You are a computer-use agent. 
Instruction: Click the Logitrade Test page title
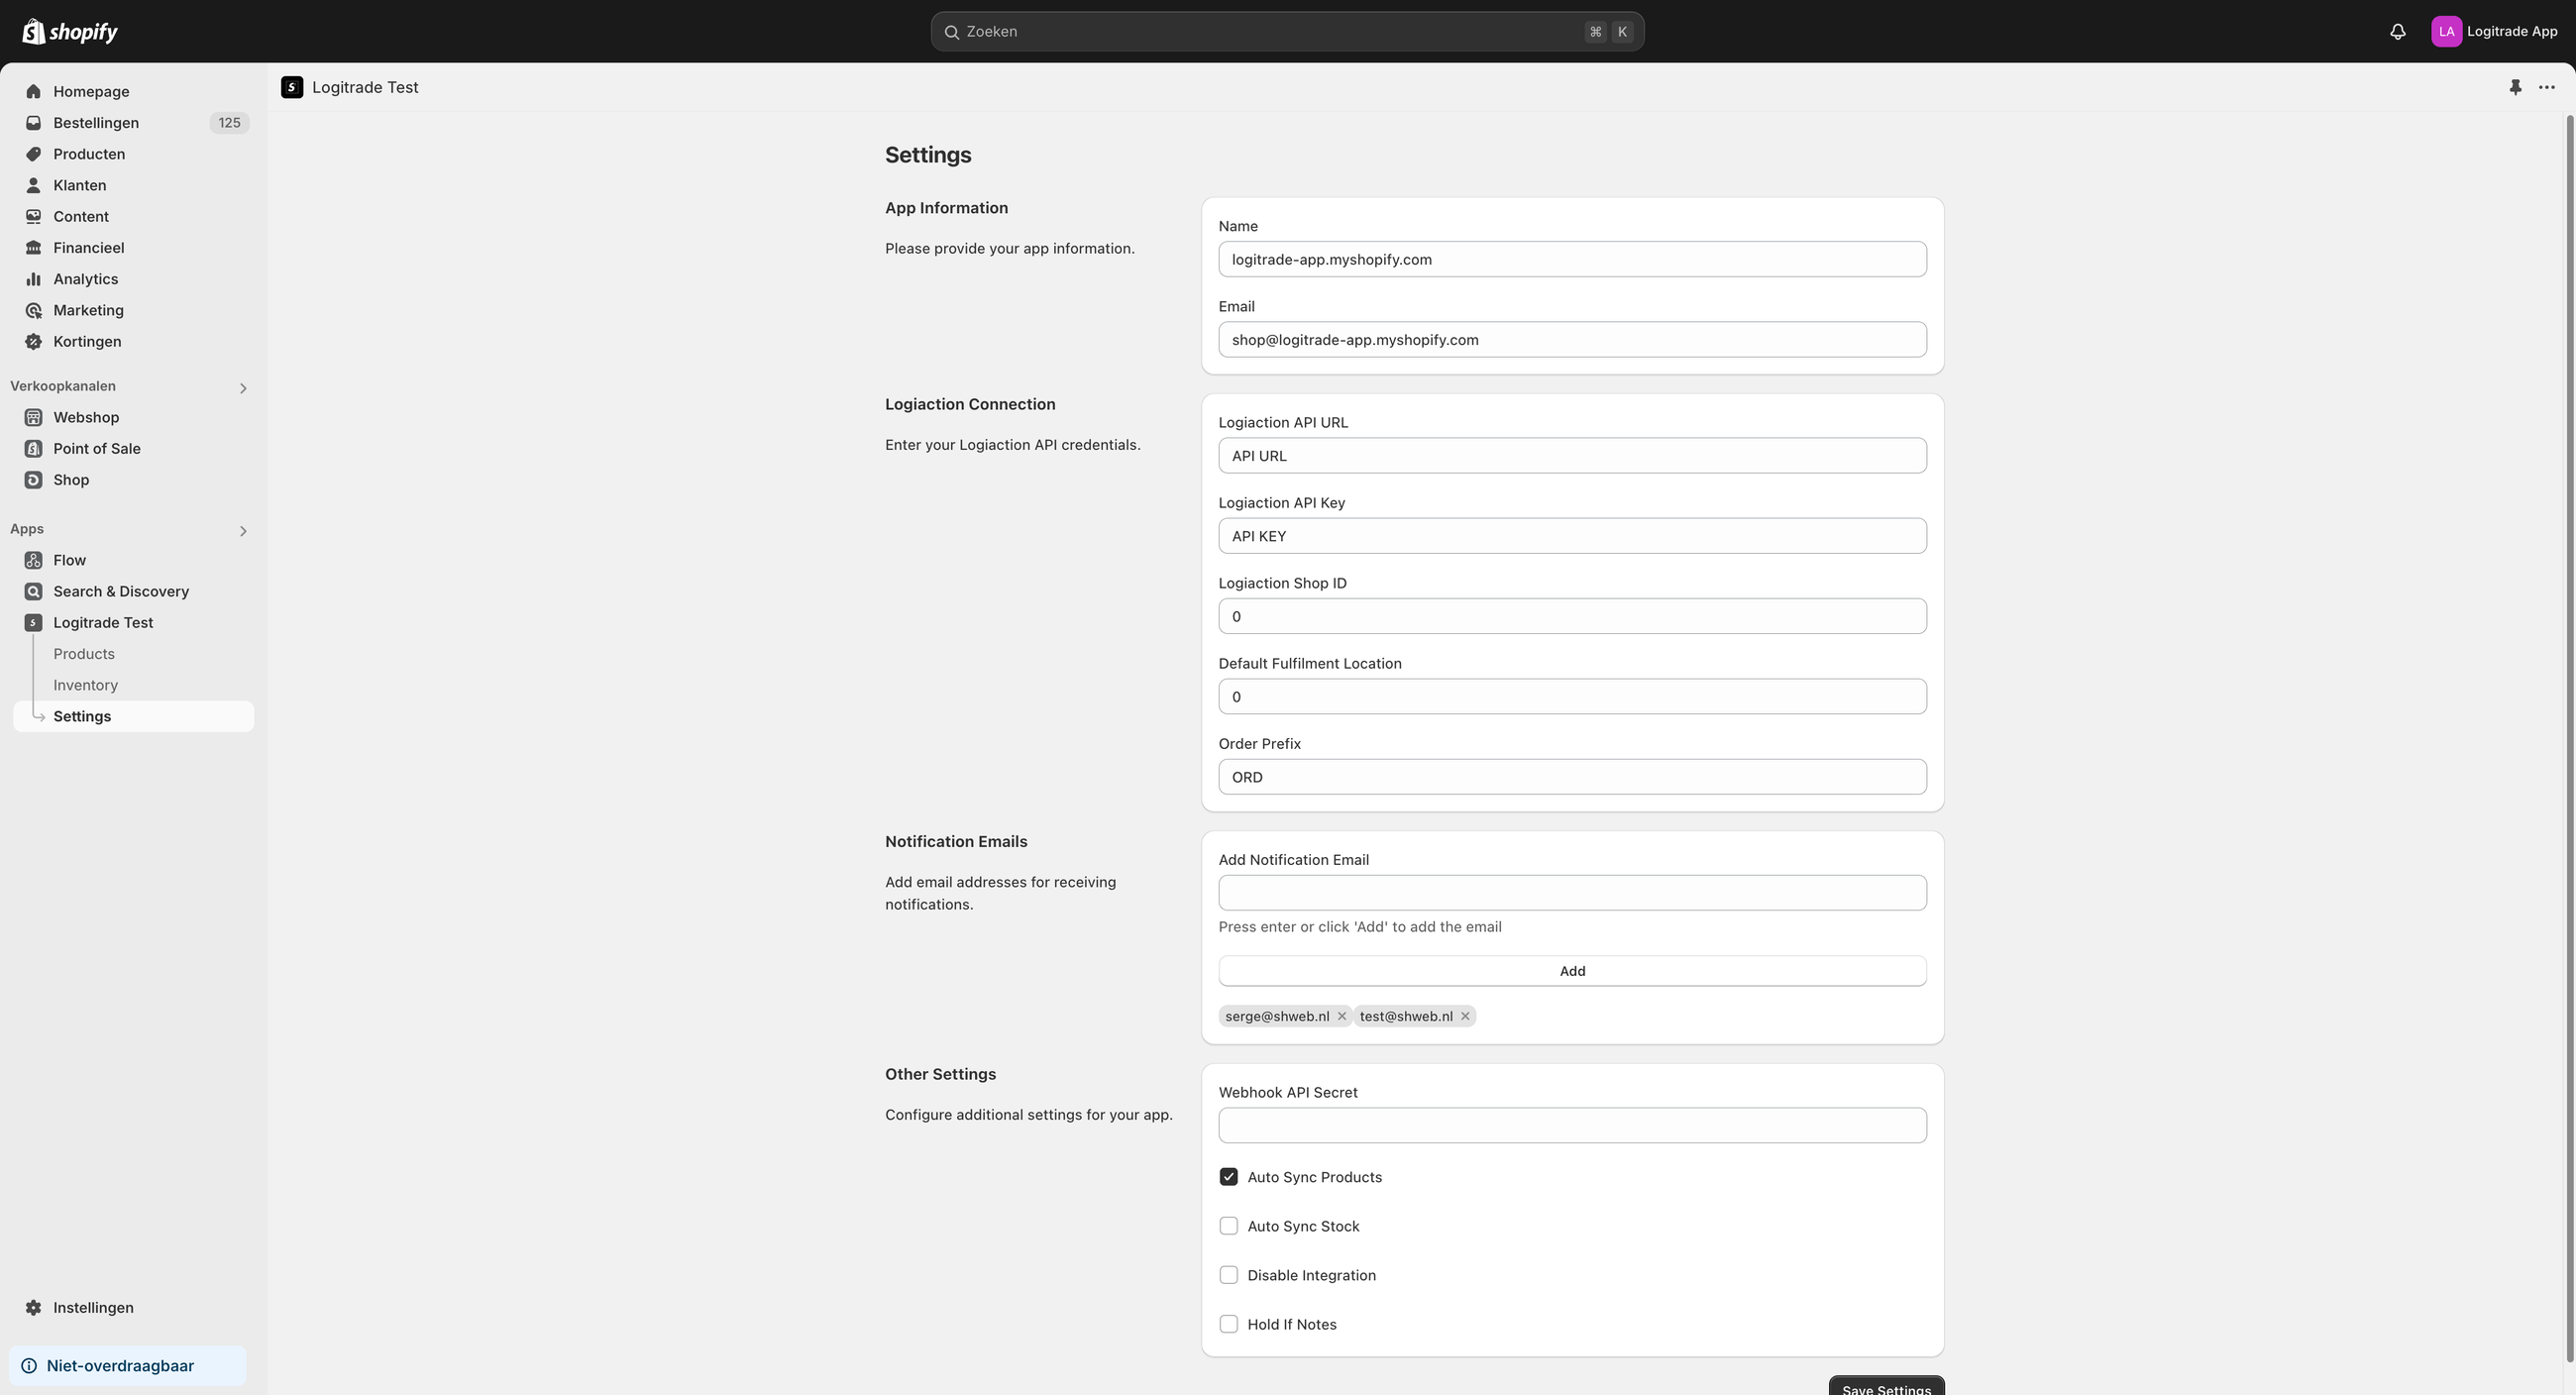[365, 87]
